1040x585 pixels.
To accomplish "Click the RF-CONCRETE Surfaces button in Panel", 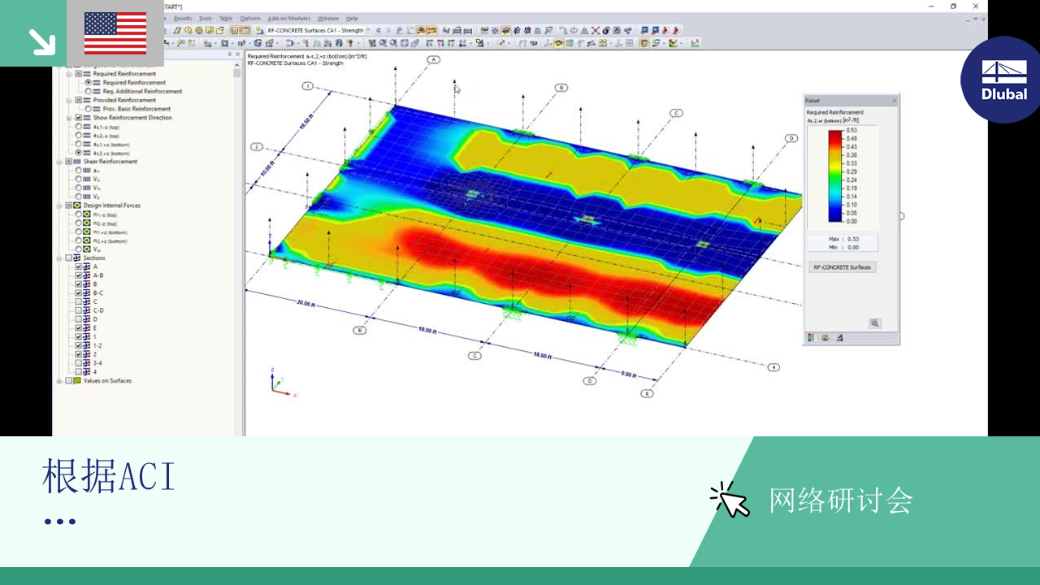I will [842, 267].
